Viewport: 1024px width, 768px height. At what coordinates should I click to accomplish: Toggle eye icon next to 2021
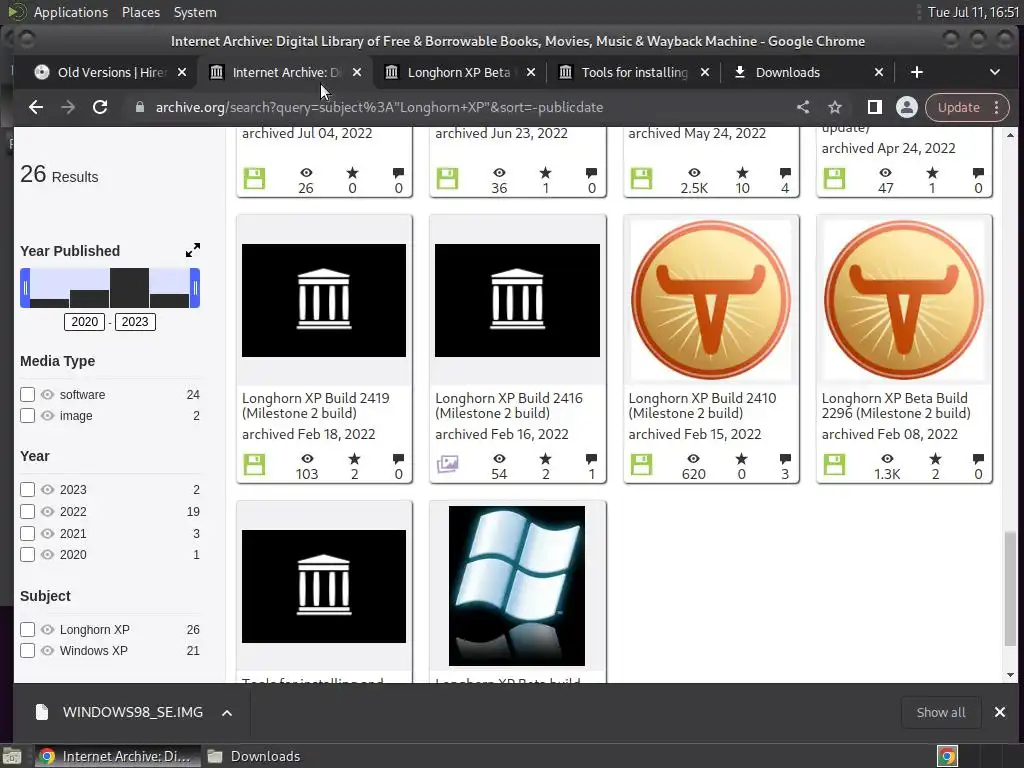click(x=47, y=533)
